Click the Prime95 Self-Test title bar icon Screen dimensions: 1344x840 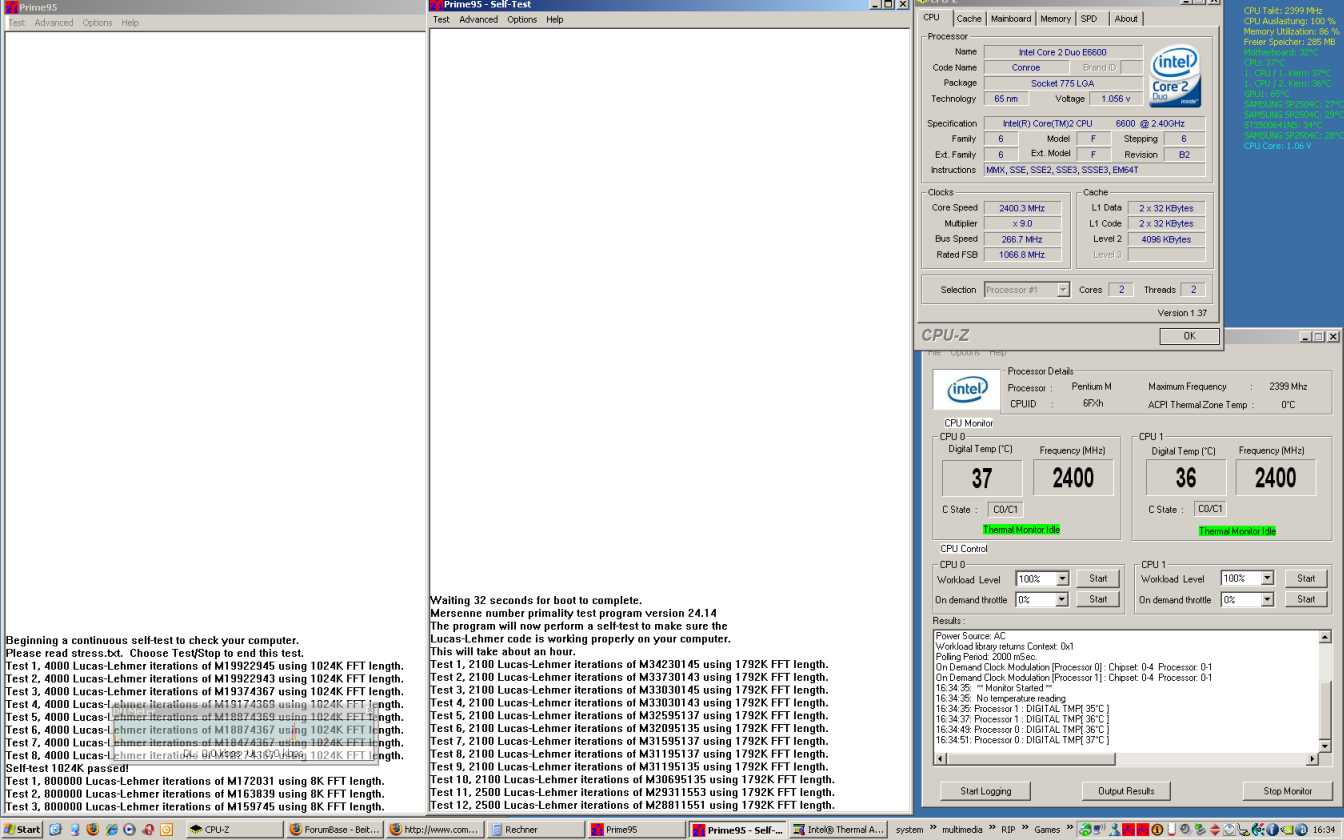click(436, 5)
